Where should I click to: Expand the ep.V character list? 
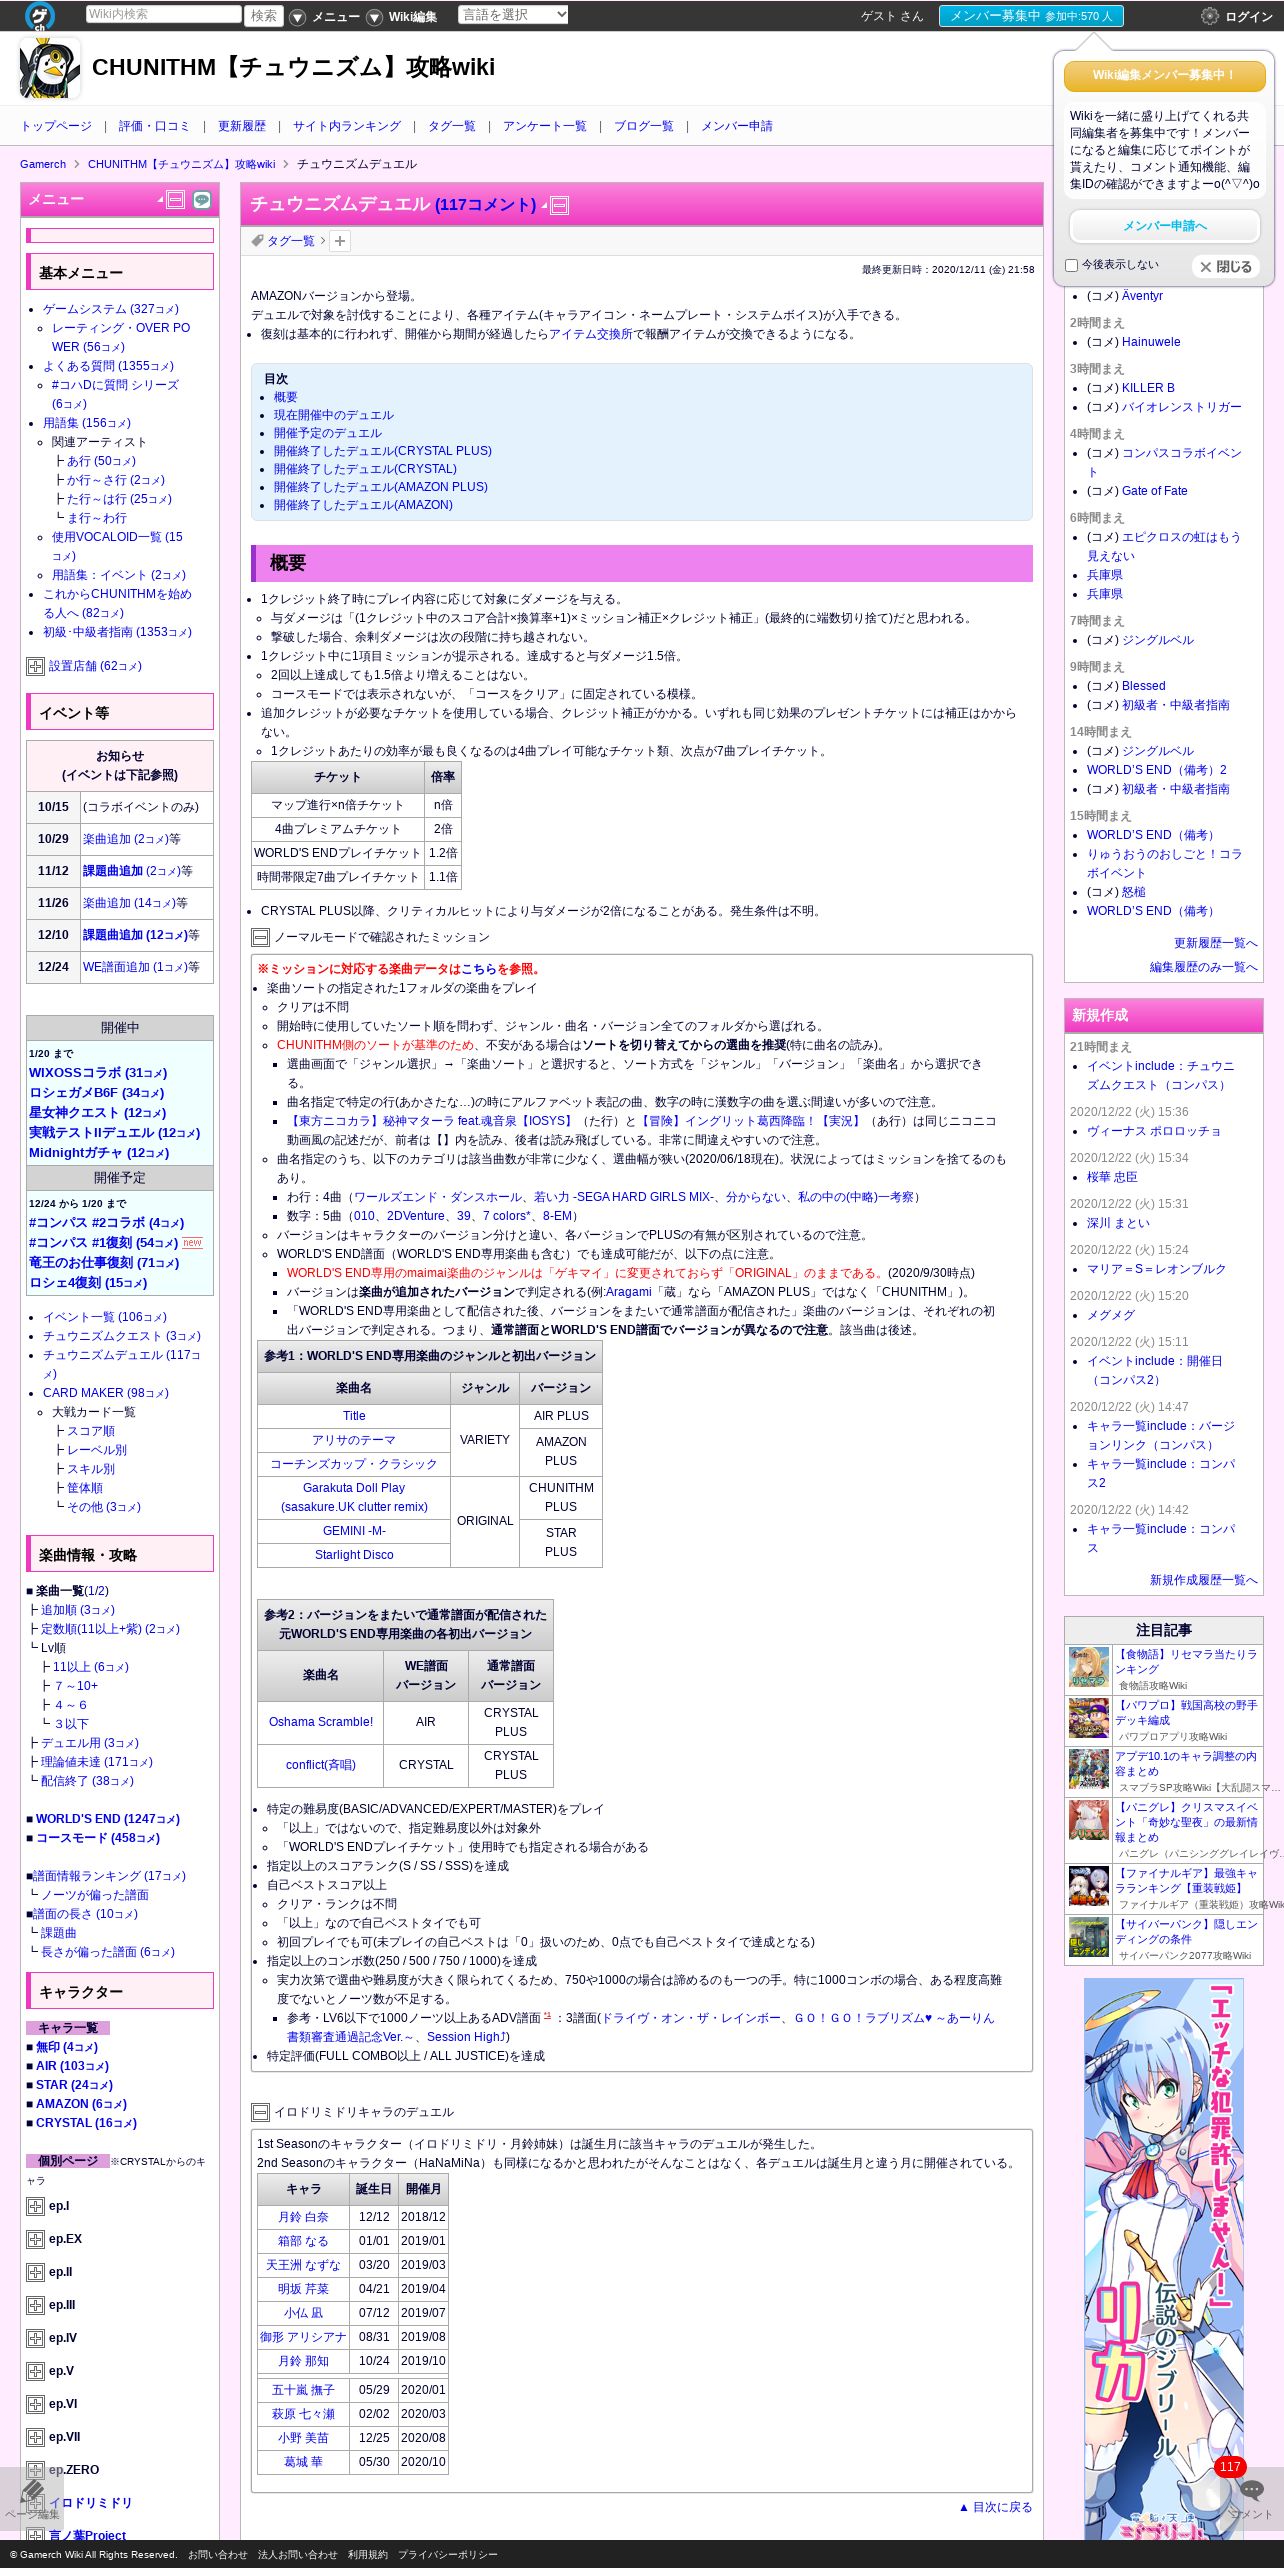35,2372
